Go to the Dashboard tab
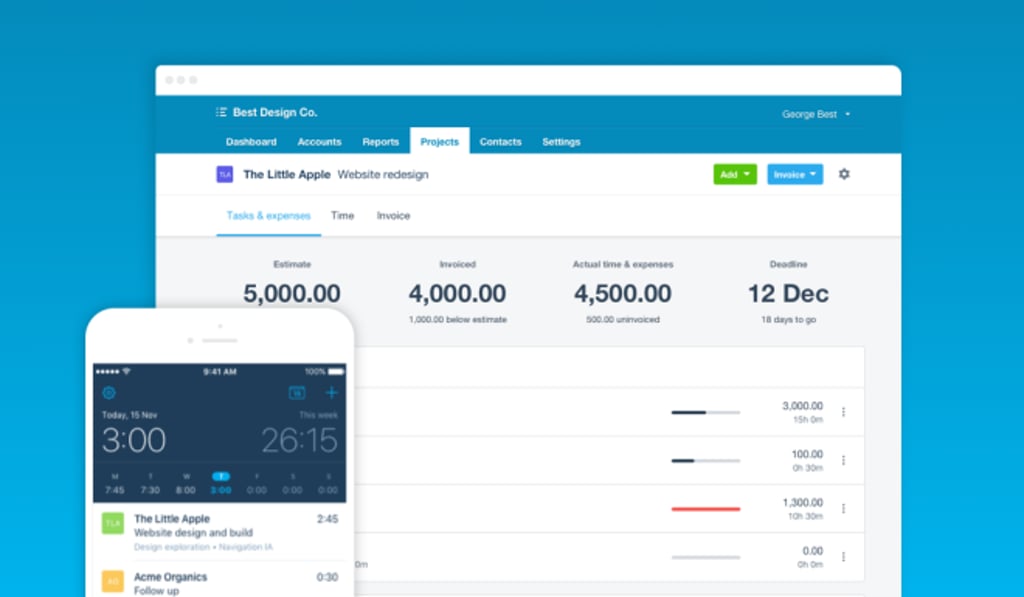The image size is (1024, 597). 251,142
